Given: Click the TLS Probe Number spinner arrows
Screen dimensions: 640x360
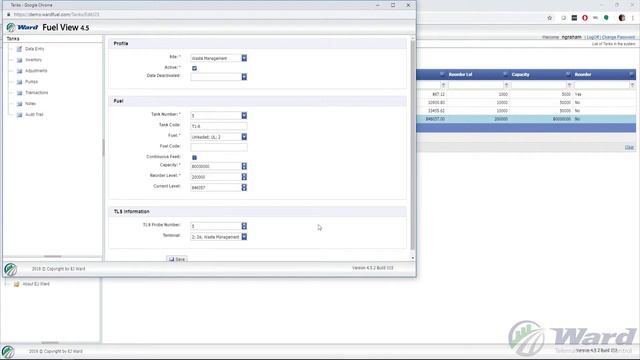Looking at the screenshot, I should [244, 226].
